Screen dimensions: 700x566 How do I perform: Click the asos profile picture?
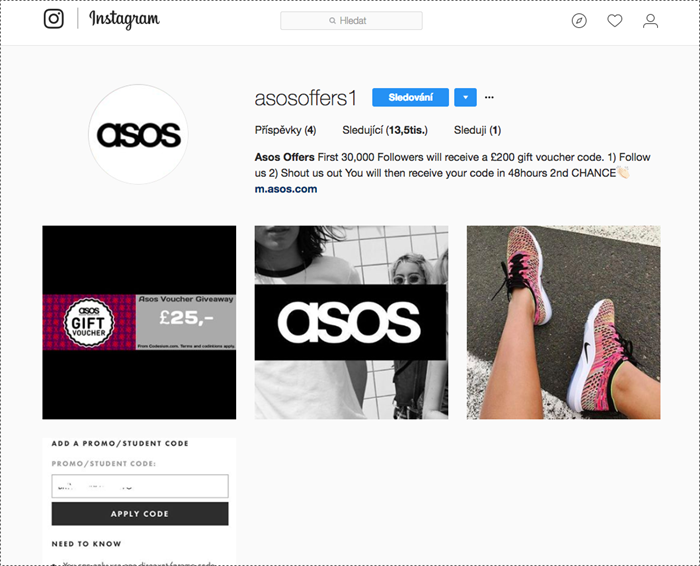[x=138, y=134]
